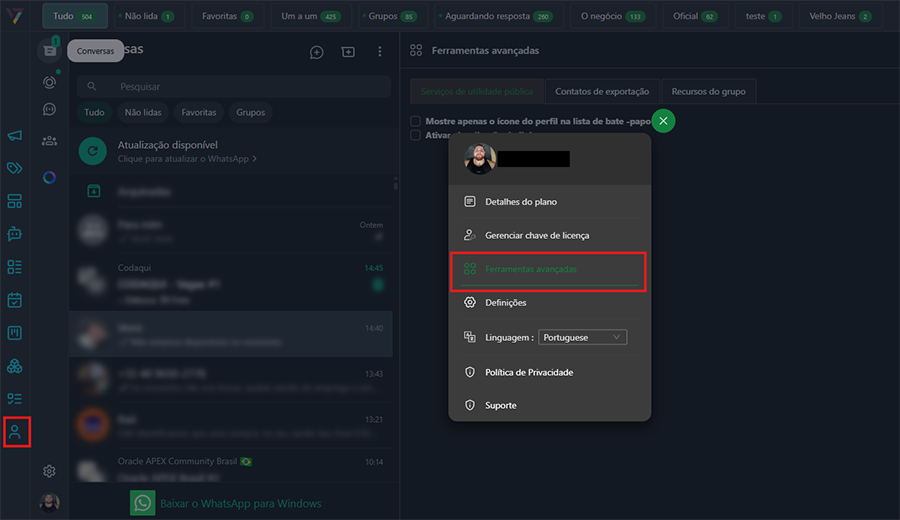900x520 pixels.
Task: Open the three-dot menu in conversations header
Action: click(379, 52)
